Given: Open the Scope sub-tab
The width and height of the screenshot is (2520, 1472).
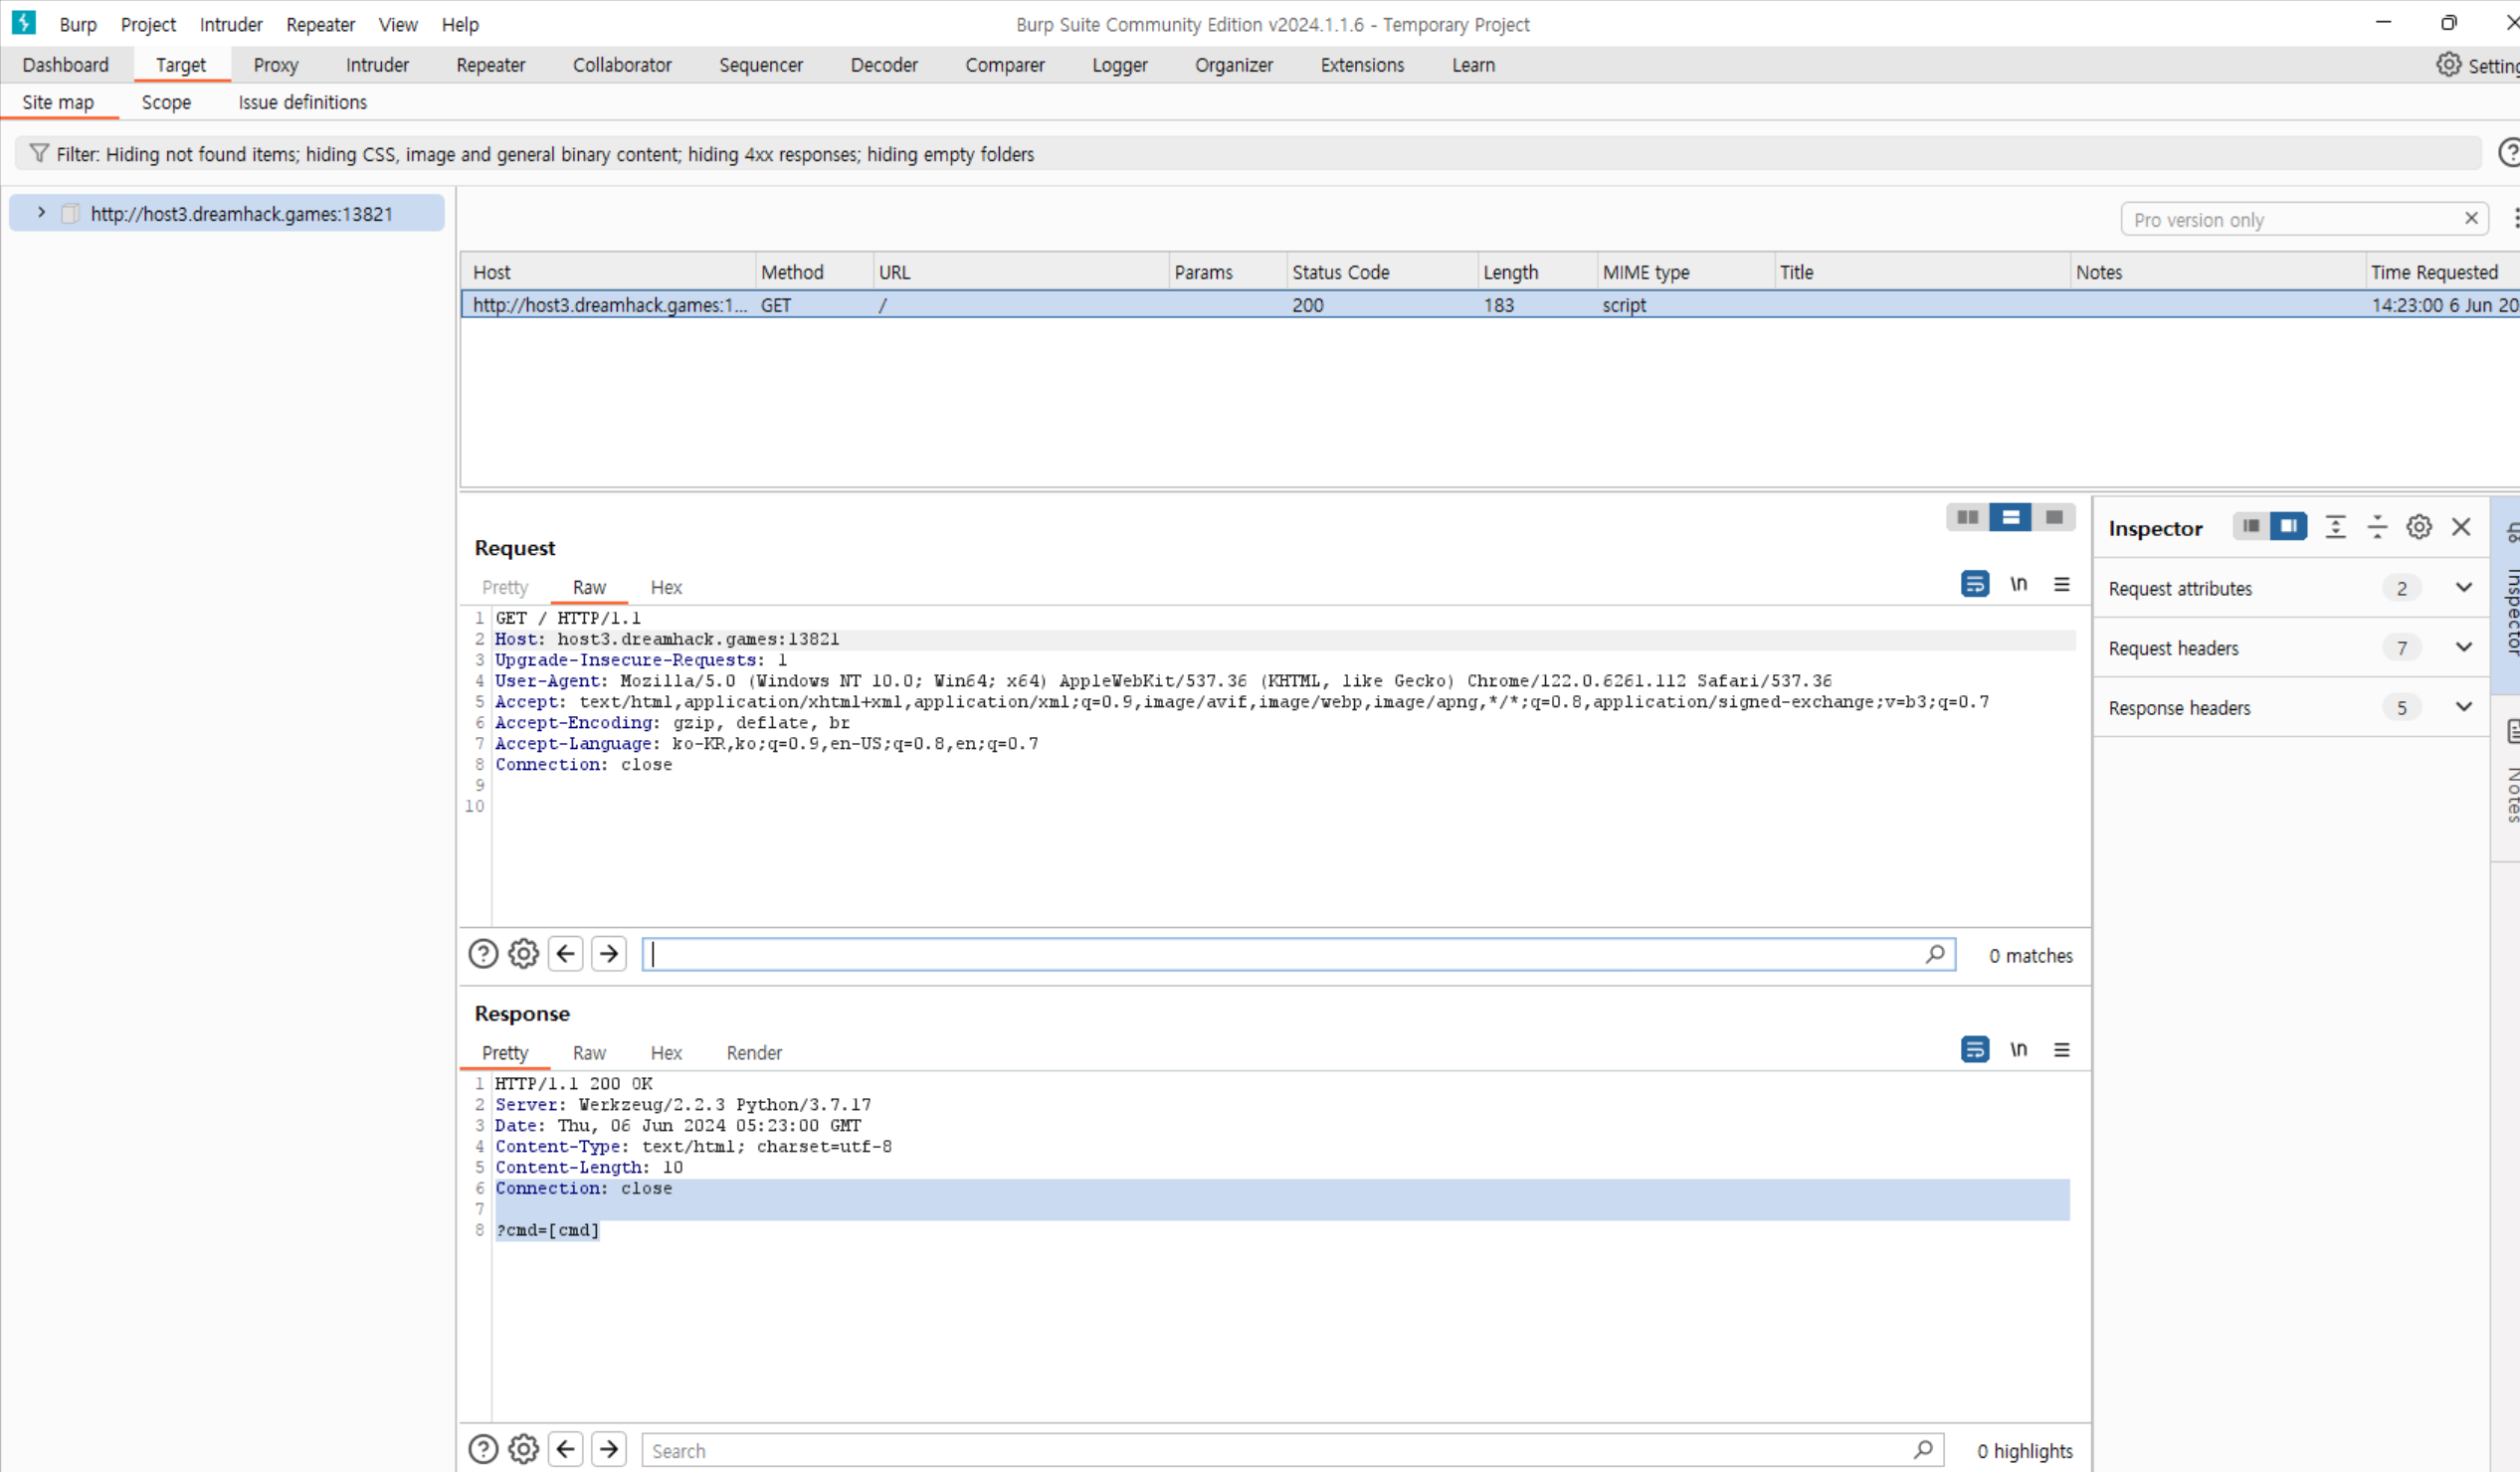Looking at the screenshot, I should [x=166, y=102].
